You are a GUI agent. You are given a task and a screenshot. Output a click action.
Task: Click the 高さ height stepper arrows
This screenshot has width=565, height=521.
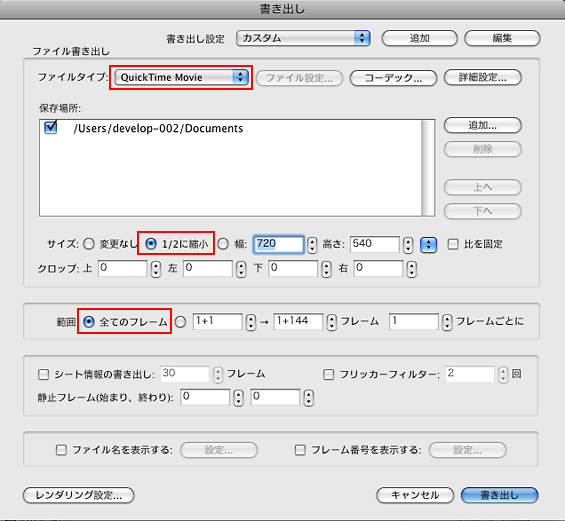pos(408,245)
